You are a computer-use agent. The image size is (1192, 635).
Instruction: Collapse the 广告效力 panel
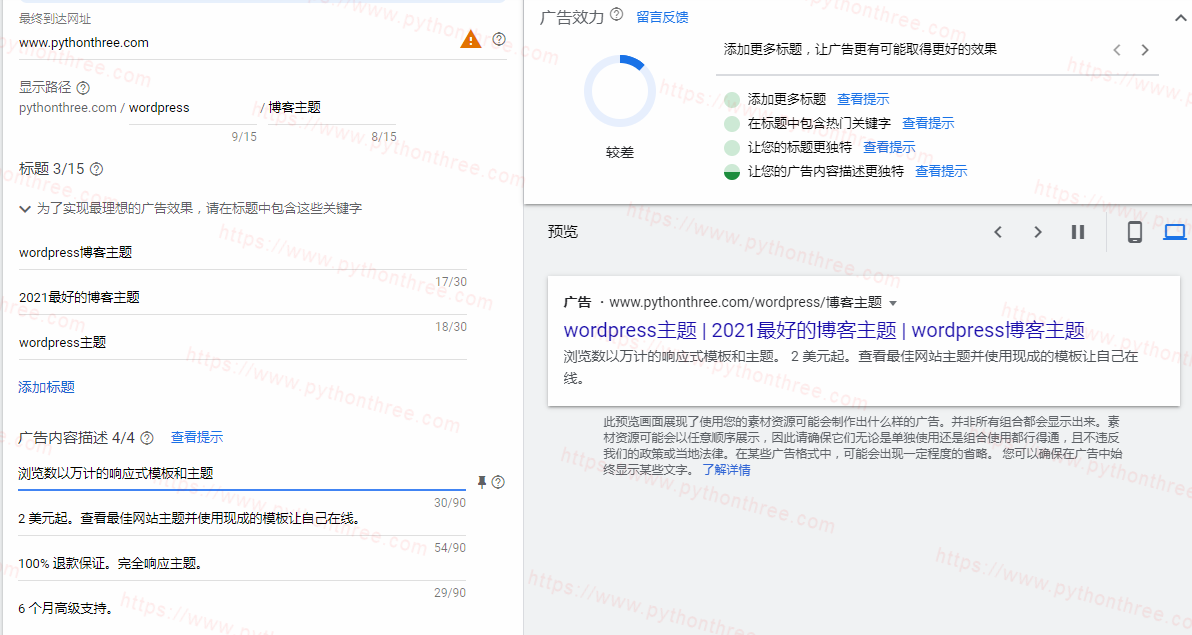point(1181,17)
